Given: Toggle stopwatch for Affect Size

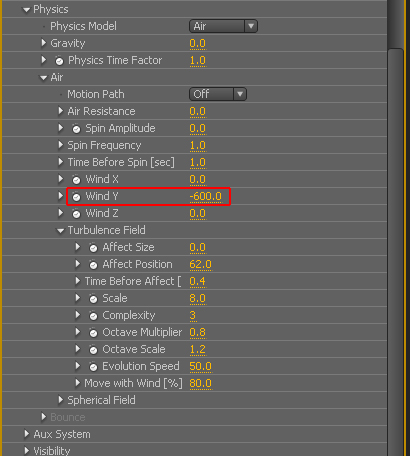Looking at the screenshot, I should [93, 248].
